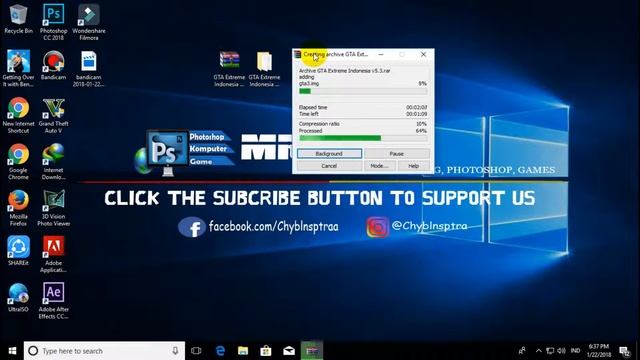Open the Bandicam shortcut
This screenshot has height=360, width=640.
[53, 65]
